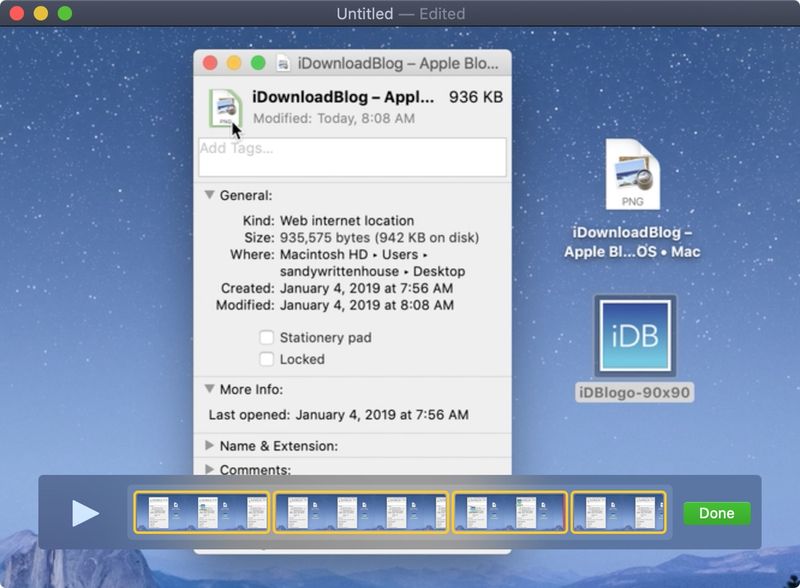Screen dimensions: 800x588
Task: Minimize the Get Info window with yellow button
Action: [x=234, y=63]
